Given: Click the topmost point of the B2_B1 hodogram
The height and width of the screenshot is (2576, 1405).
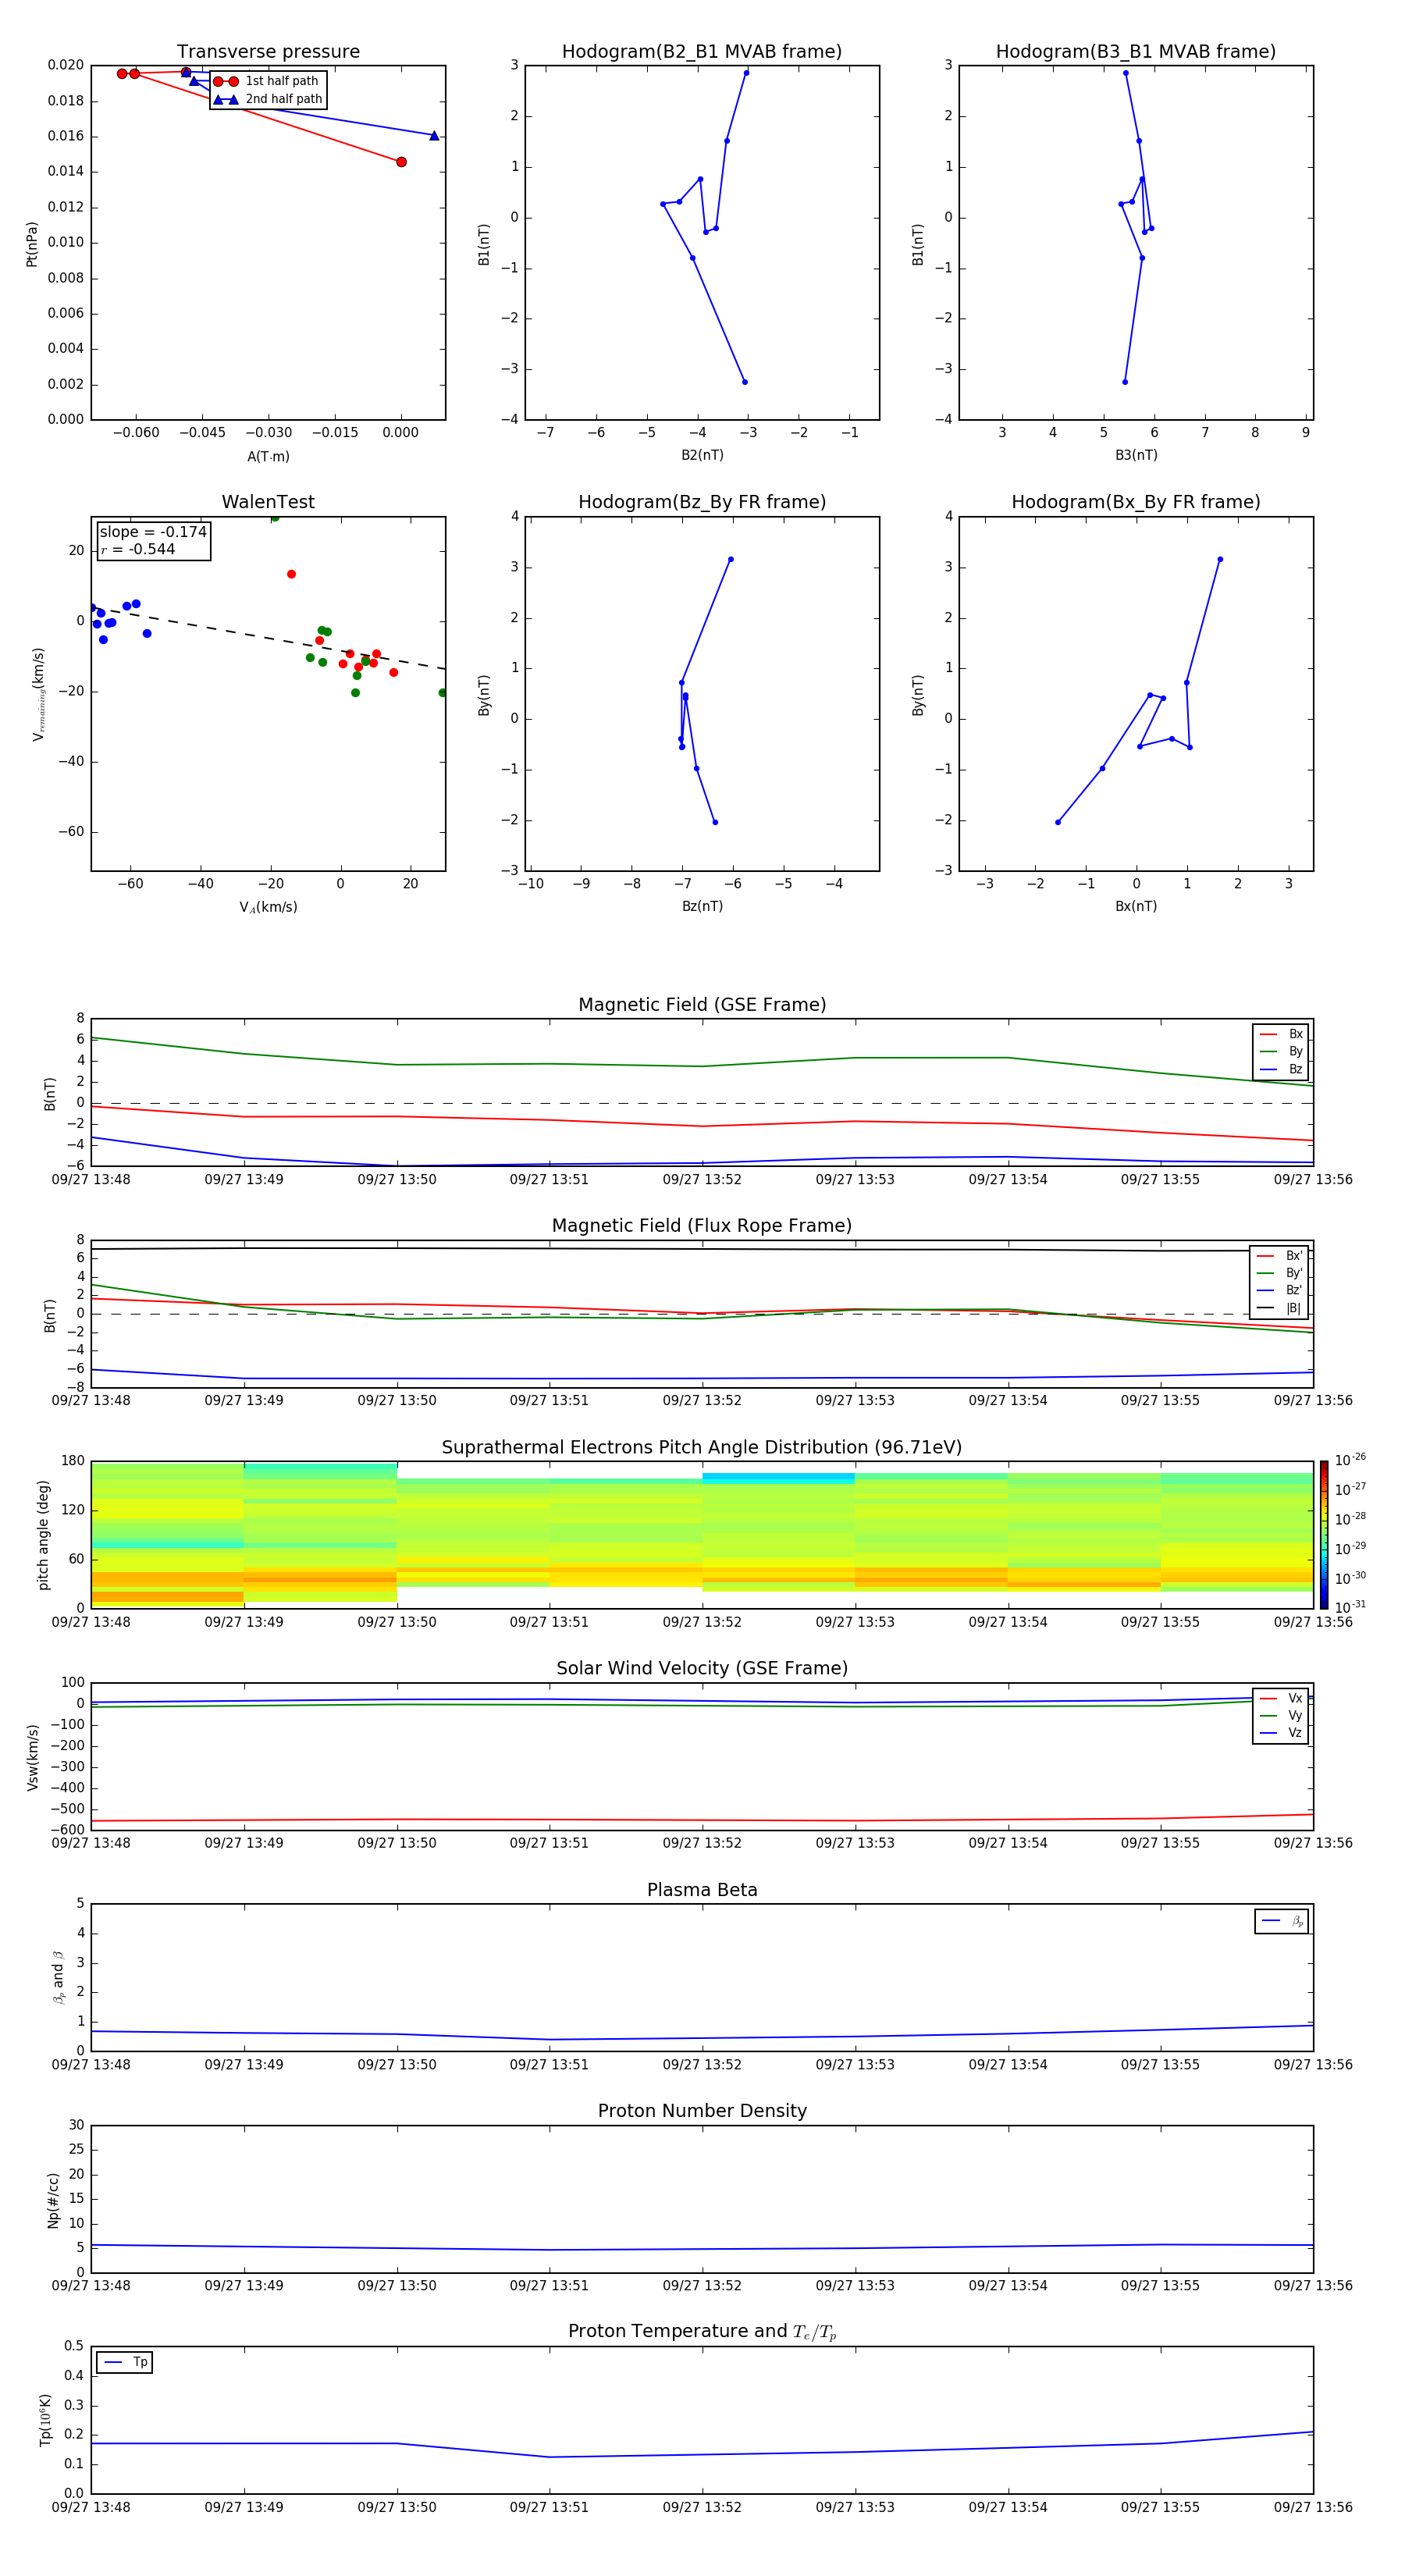Looking at the screenshot, I should click(746, 73).
